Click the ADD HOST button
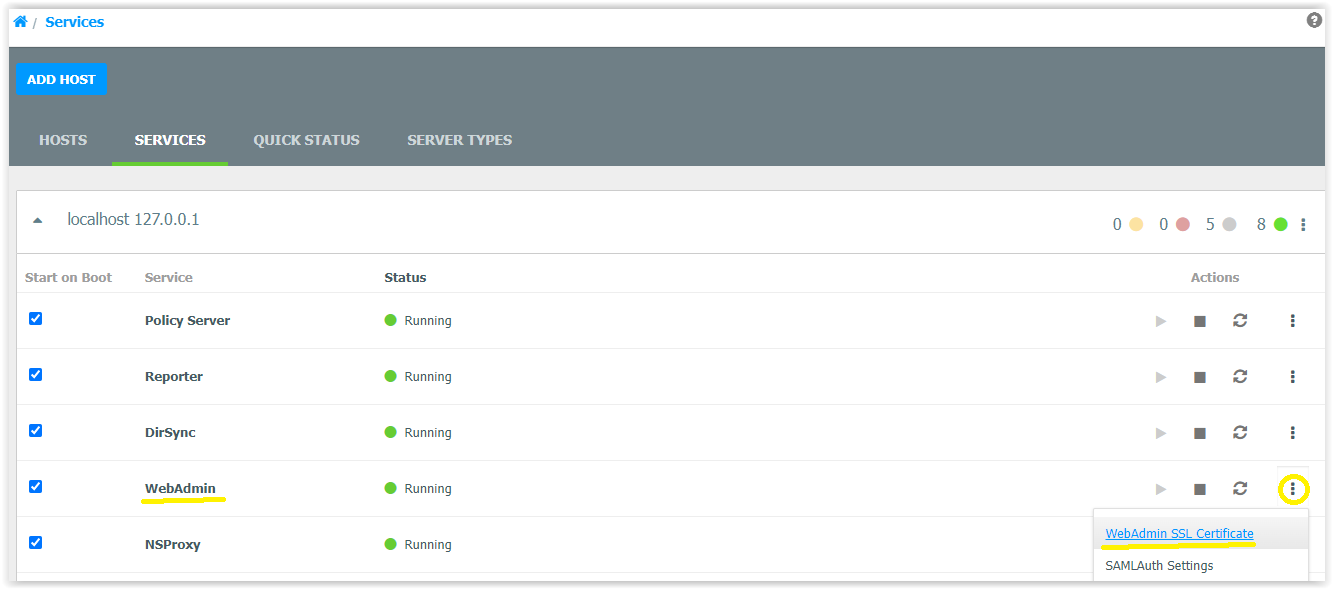Image resolution: width=1333 pixels, height=589 pixels. (61, 78)
